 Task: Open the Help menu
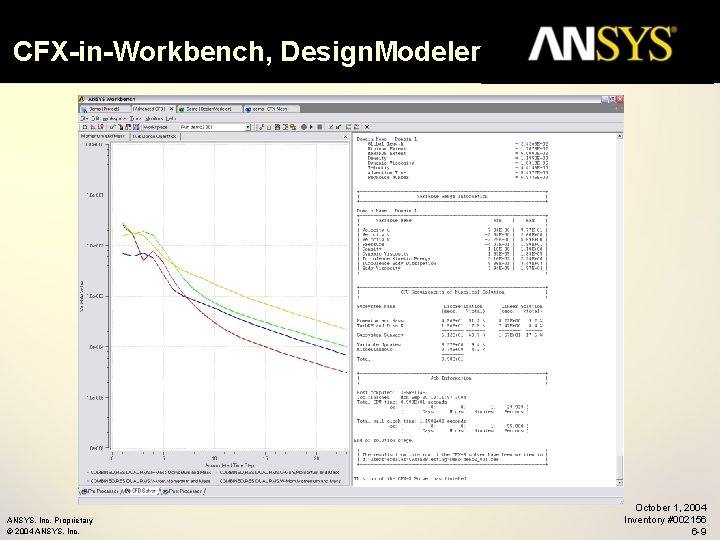170,118
